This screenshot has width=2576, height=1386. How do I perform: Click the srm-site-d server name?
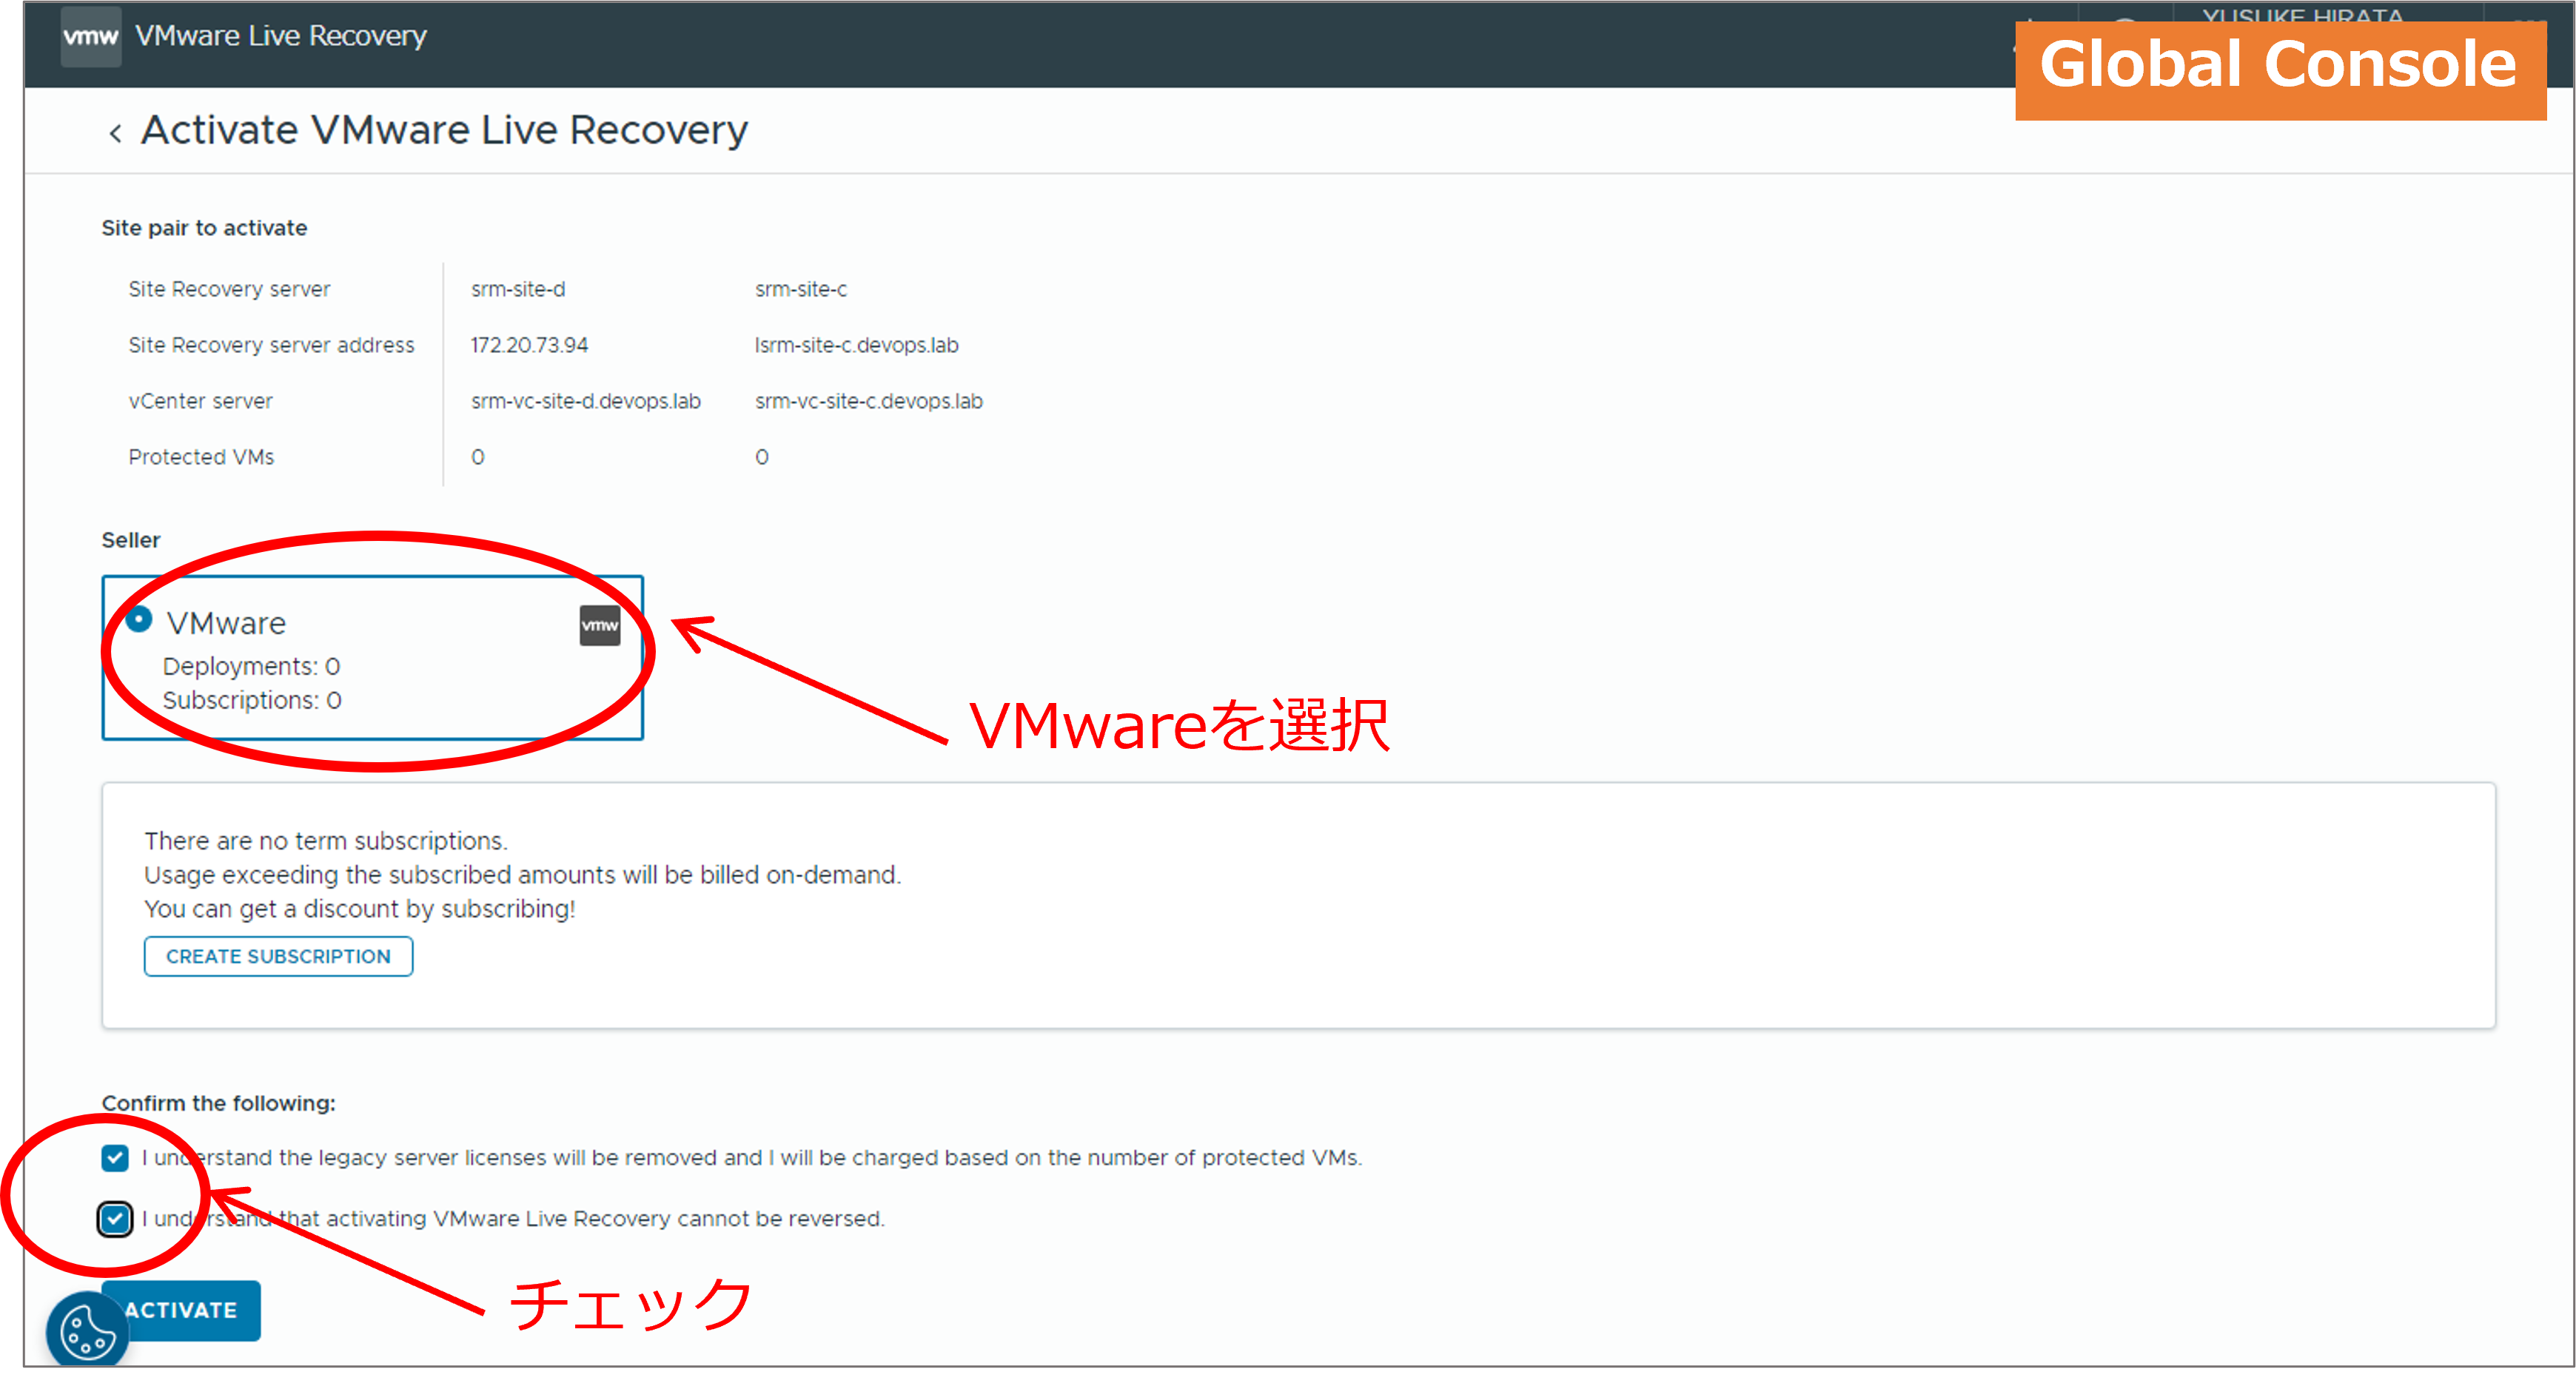[518, 289]
